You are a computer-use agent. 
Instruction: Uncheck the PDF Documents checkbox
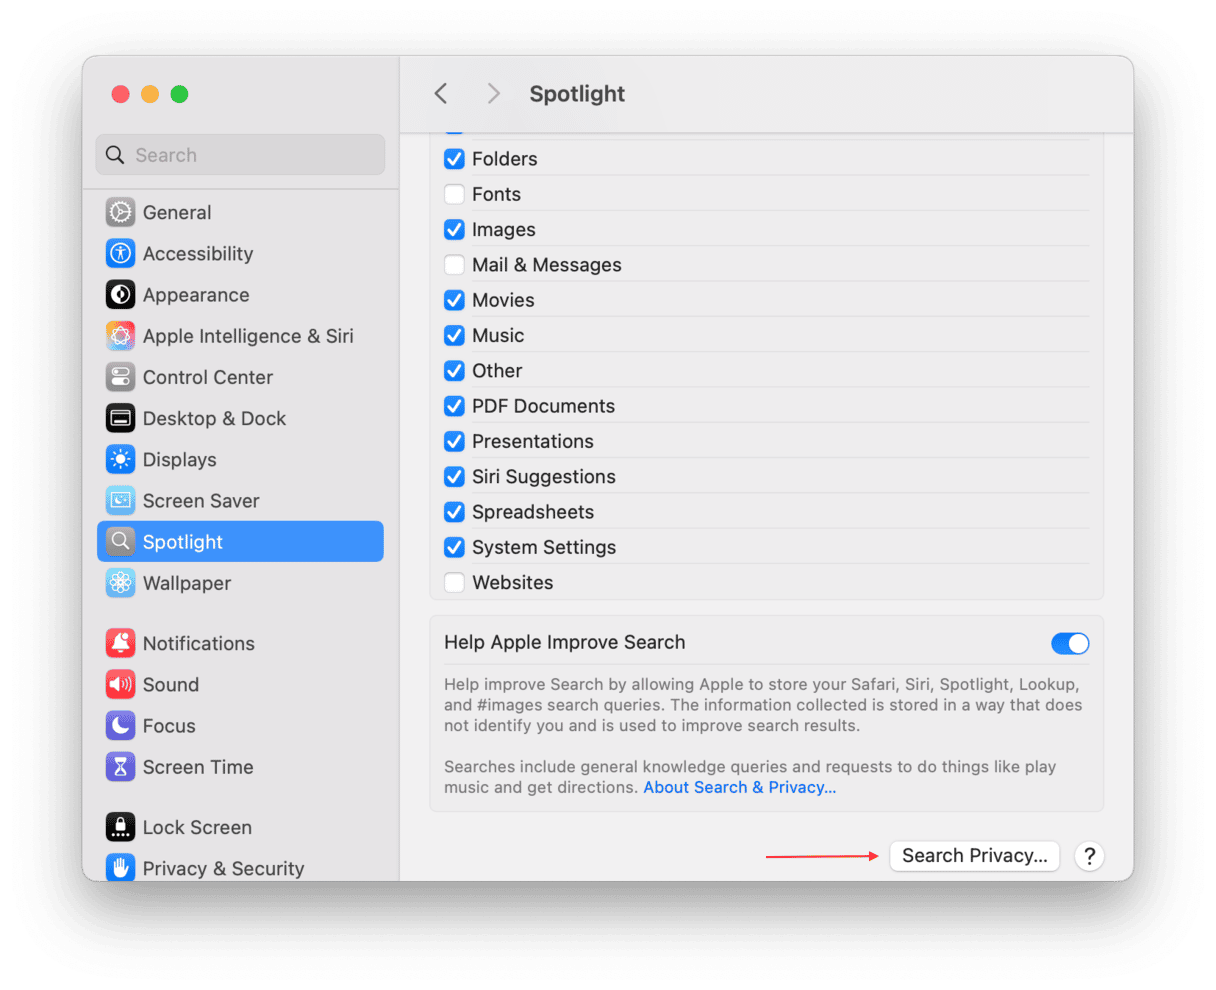(x=454, y=406)
